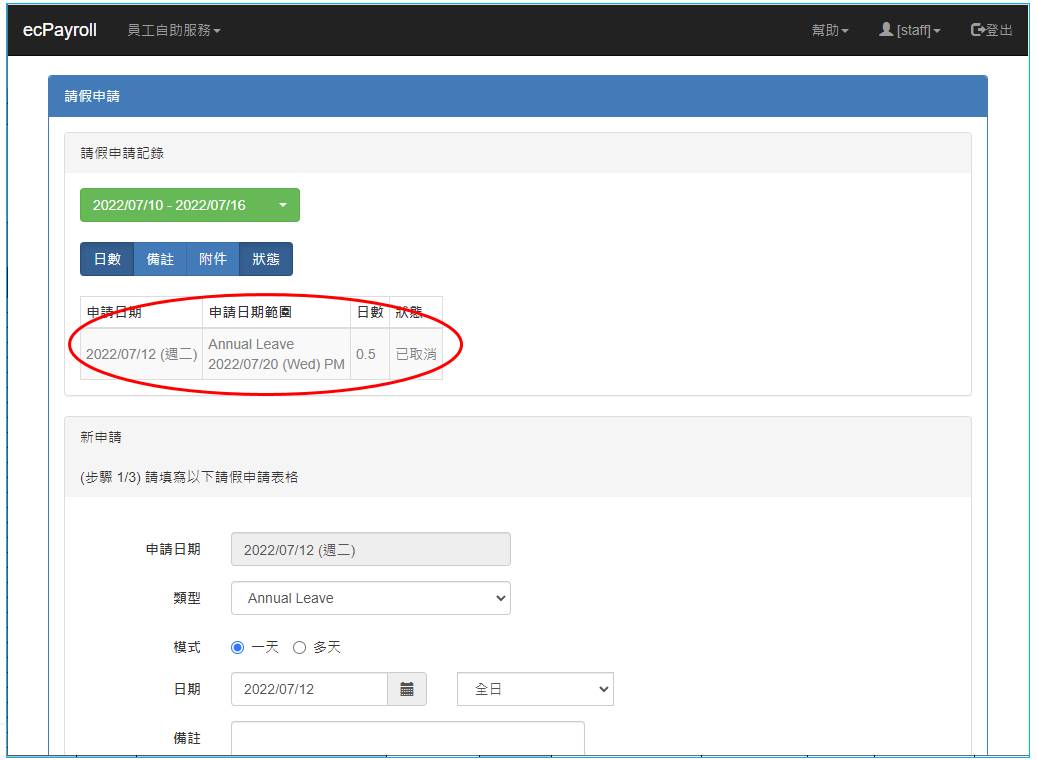Toggle the 日數 column button
Image resolution: width=1037 pixels, height=761 pixels.
107,259
